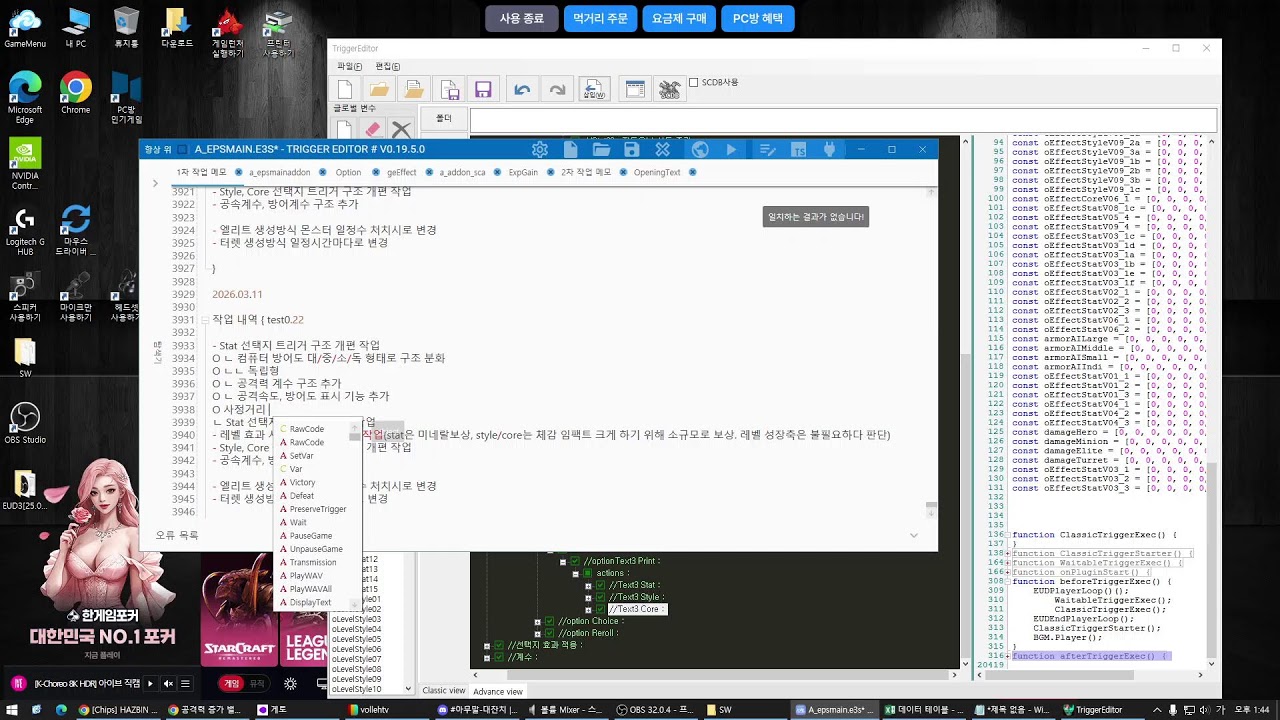1280x720 pixels.
Task: Switch to the Advance view tab
Action: click(x=498, y=691)
